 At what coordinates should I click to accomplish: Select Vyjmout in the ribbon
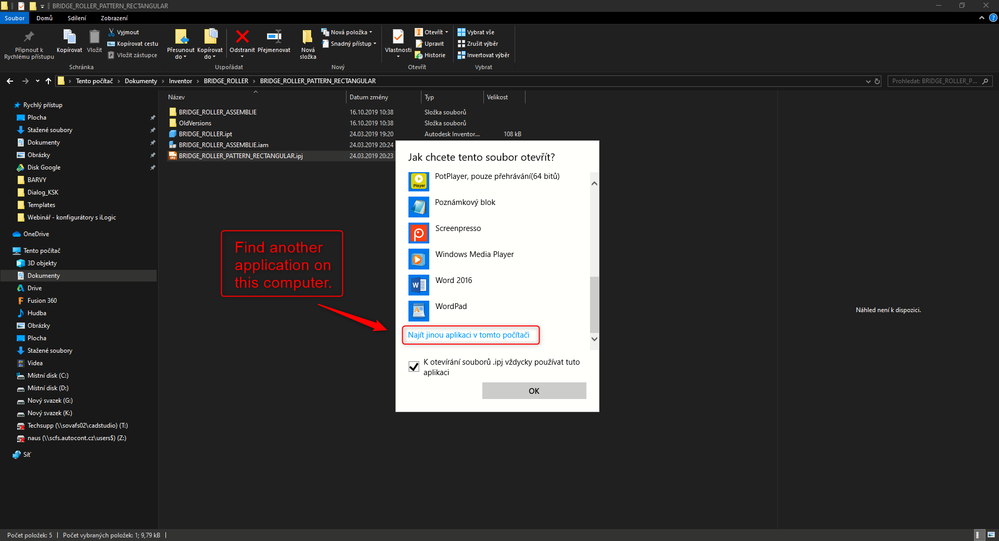[124, 32]
